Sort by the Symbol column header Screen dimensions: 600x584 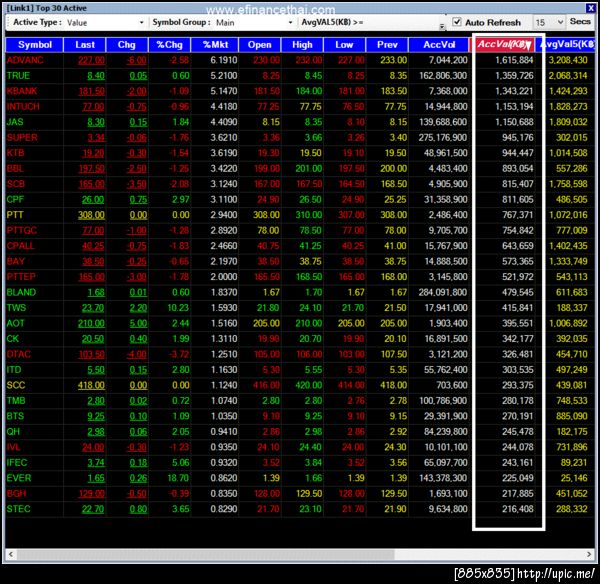pos(34,45)
